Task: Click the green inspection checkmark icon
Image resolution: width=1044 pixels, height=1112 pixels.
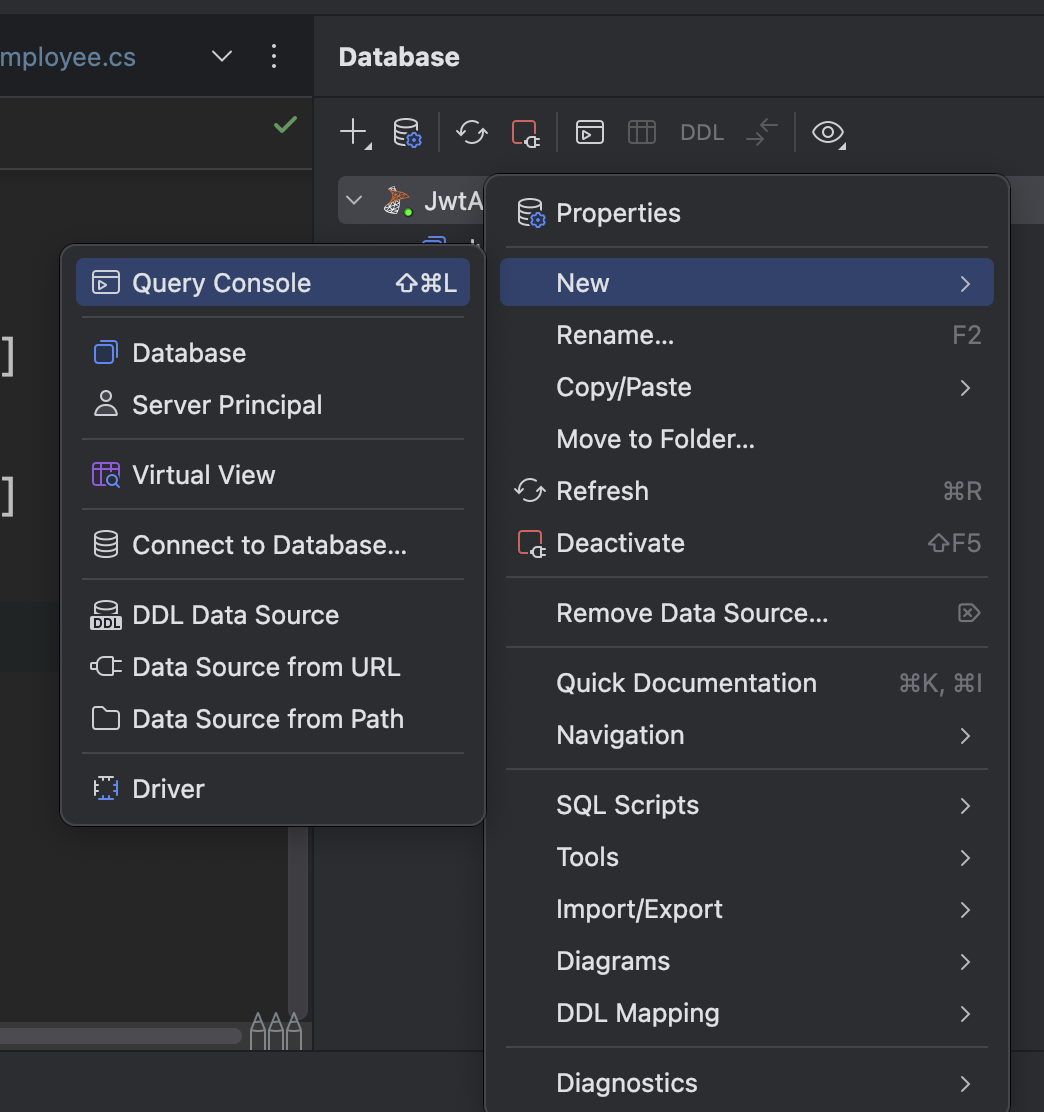Action: [x=285, y=125]
